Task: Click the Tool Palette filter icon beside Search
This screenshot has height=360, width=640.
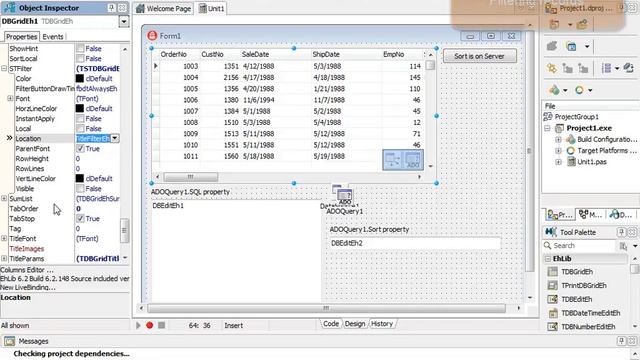Action: tap(623, 246)
